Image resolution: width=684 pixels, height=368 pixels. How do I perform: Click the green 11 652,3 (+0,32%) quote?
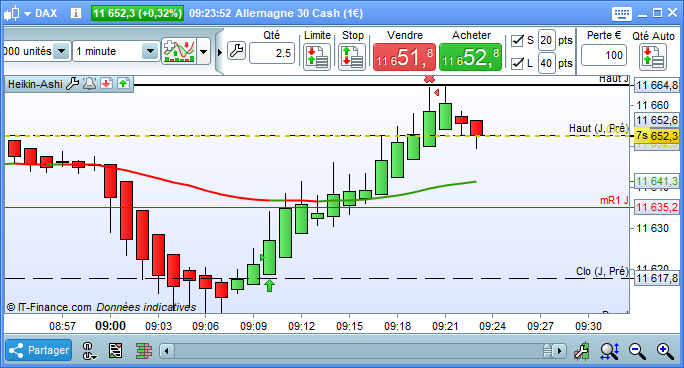137,13
